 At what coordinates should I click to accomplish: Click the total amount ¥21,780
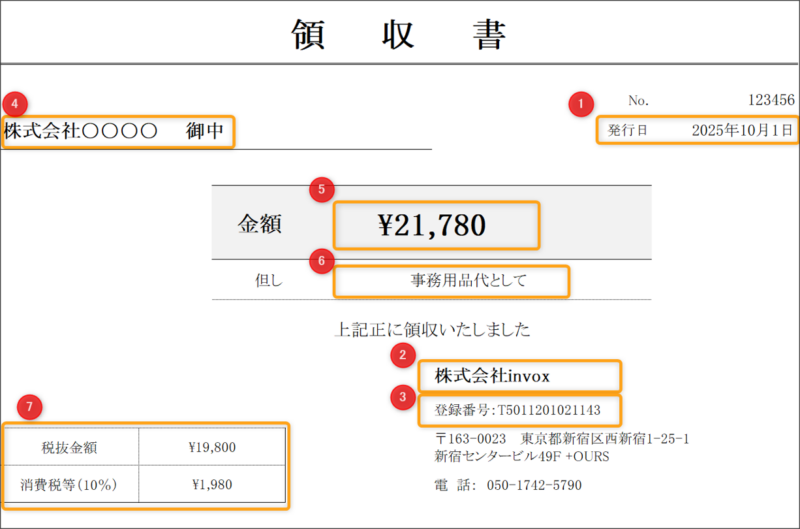coord(436,225)
